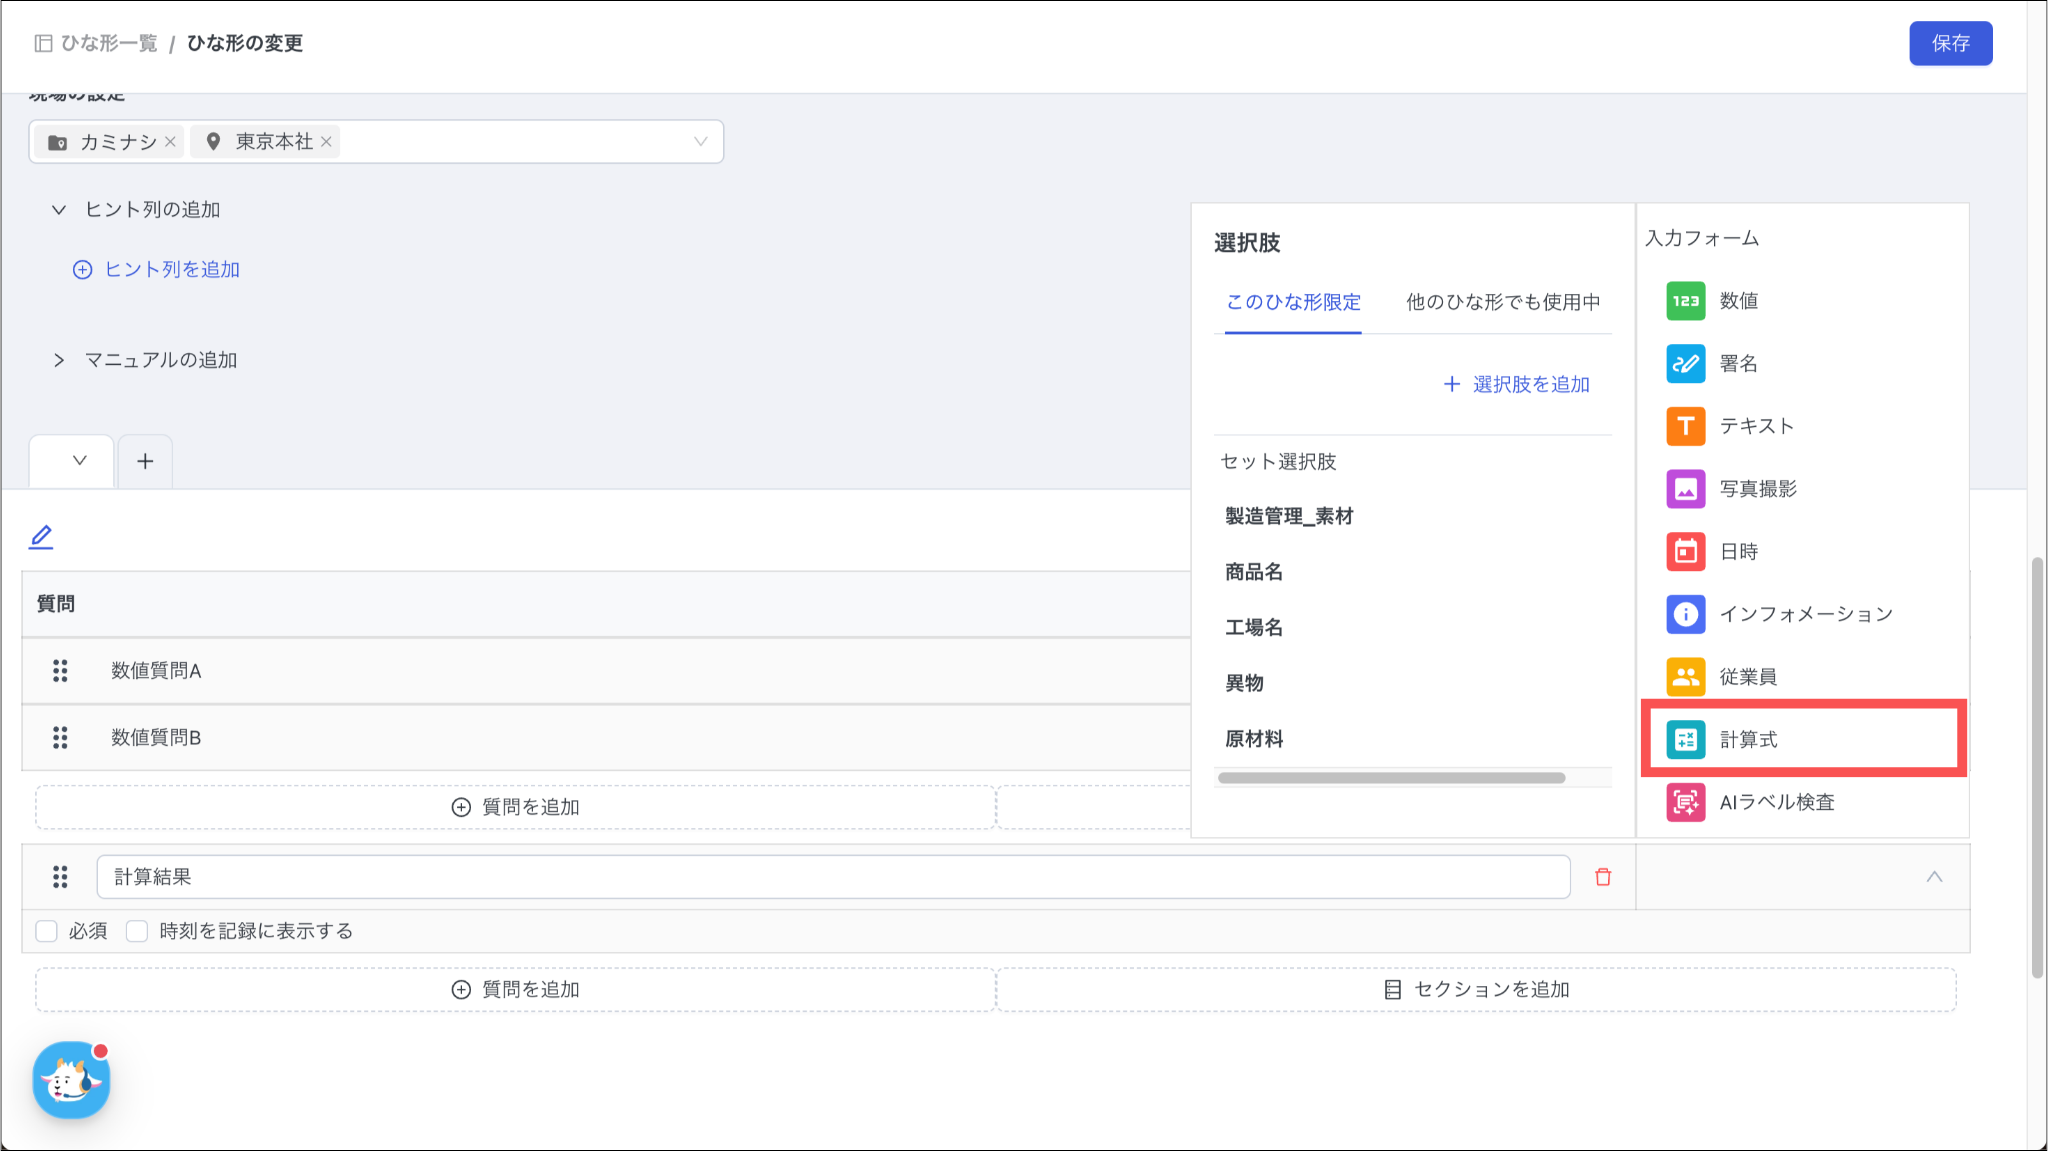Choose the テキスト text input icon

pos(1685,426)
